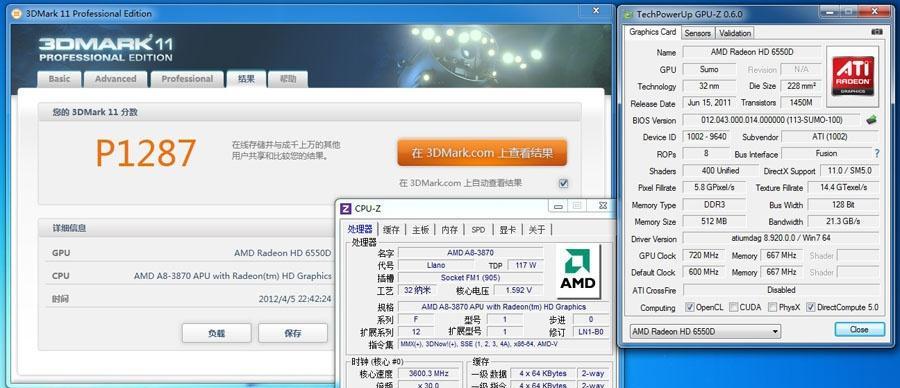Switch to the 缓存 tab in CPU-Z
This screenshot has height=388, width=900.
391,230
